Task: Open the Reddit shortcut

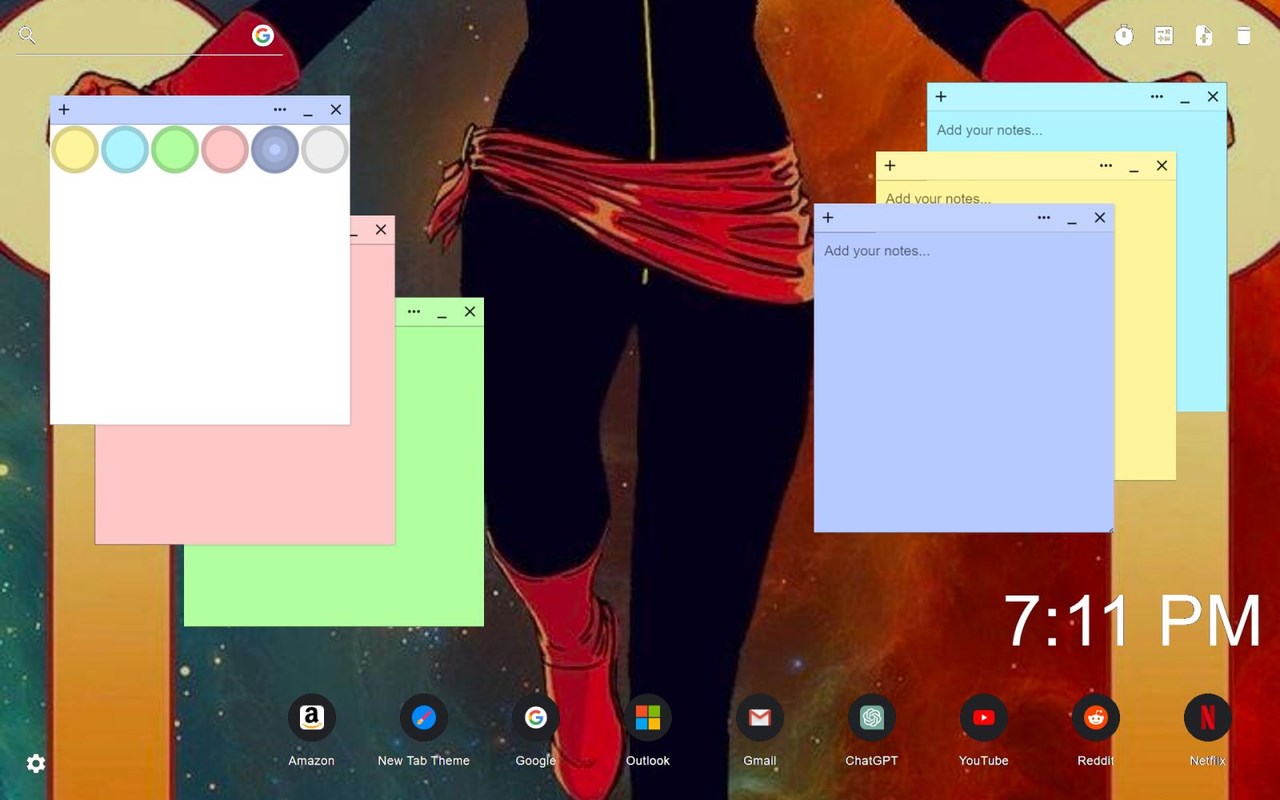Action: 1096,717
